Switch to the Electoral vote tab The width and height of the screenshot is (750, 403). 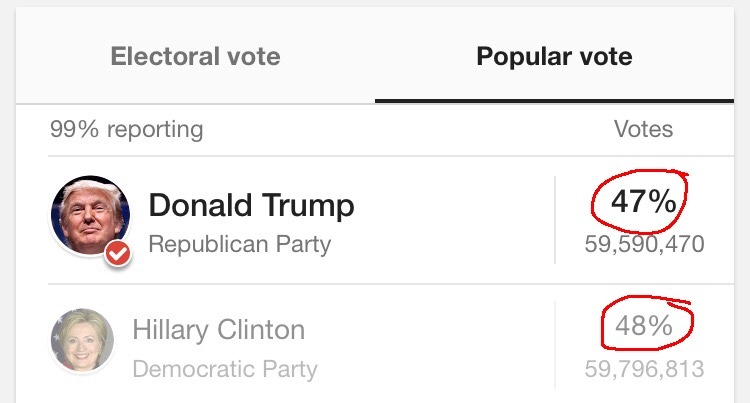(195, 56)
